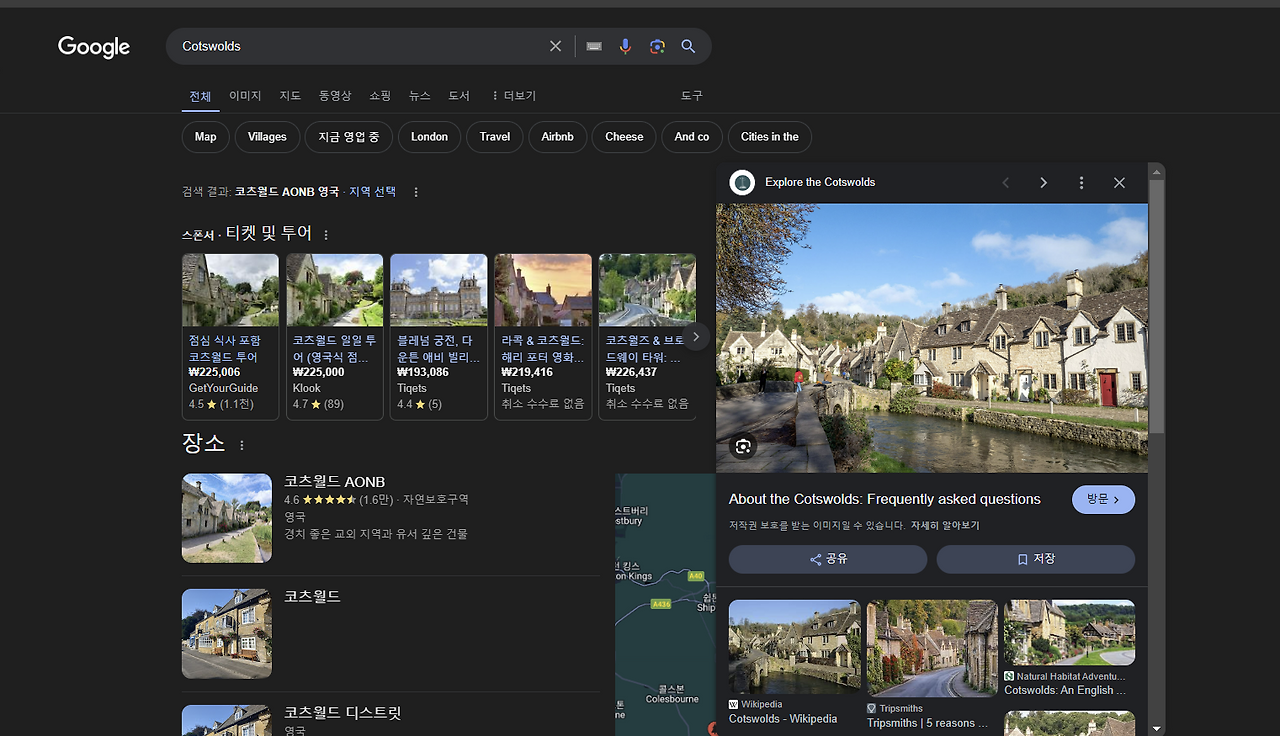The image size is (1280, 736).
Task: Expand the 더보기 more tabs menu
Action: click(513, 96)
